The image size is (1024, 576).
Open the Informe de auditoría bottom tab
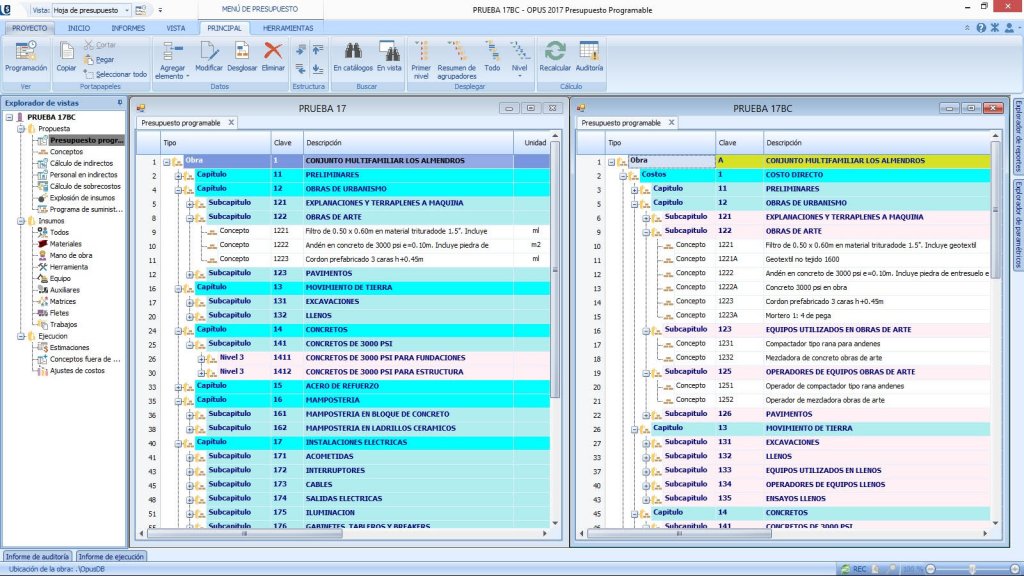[x=37, y=556]
